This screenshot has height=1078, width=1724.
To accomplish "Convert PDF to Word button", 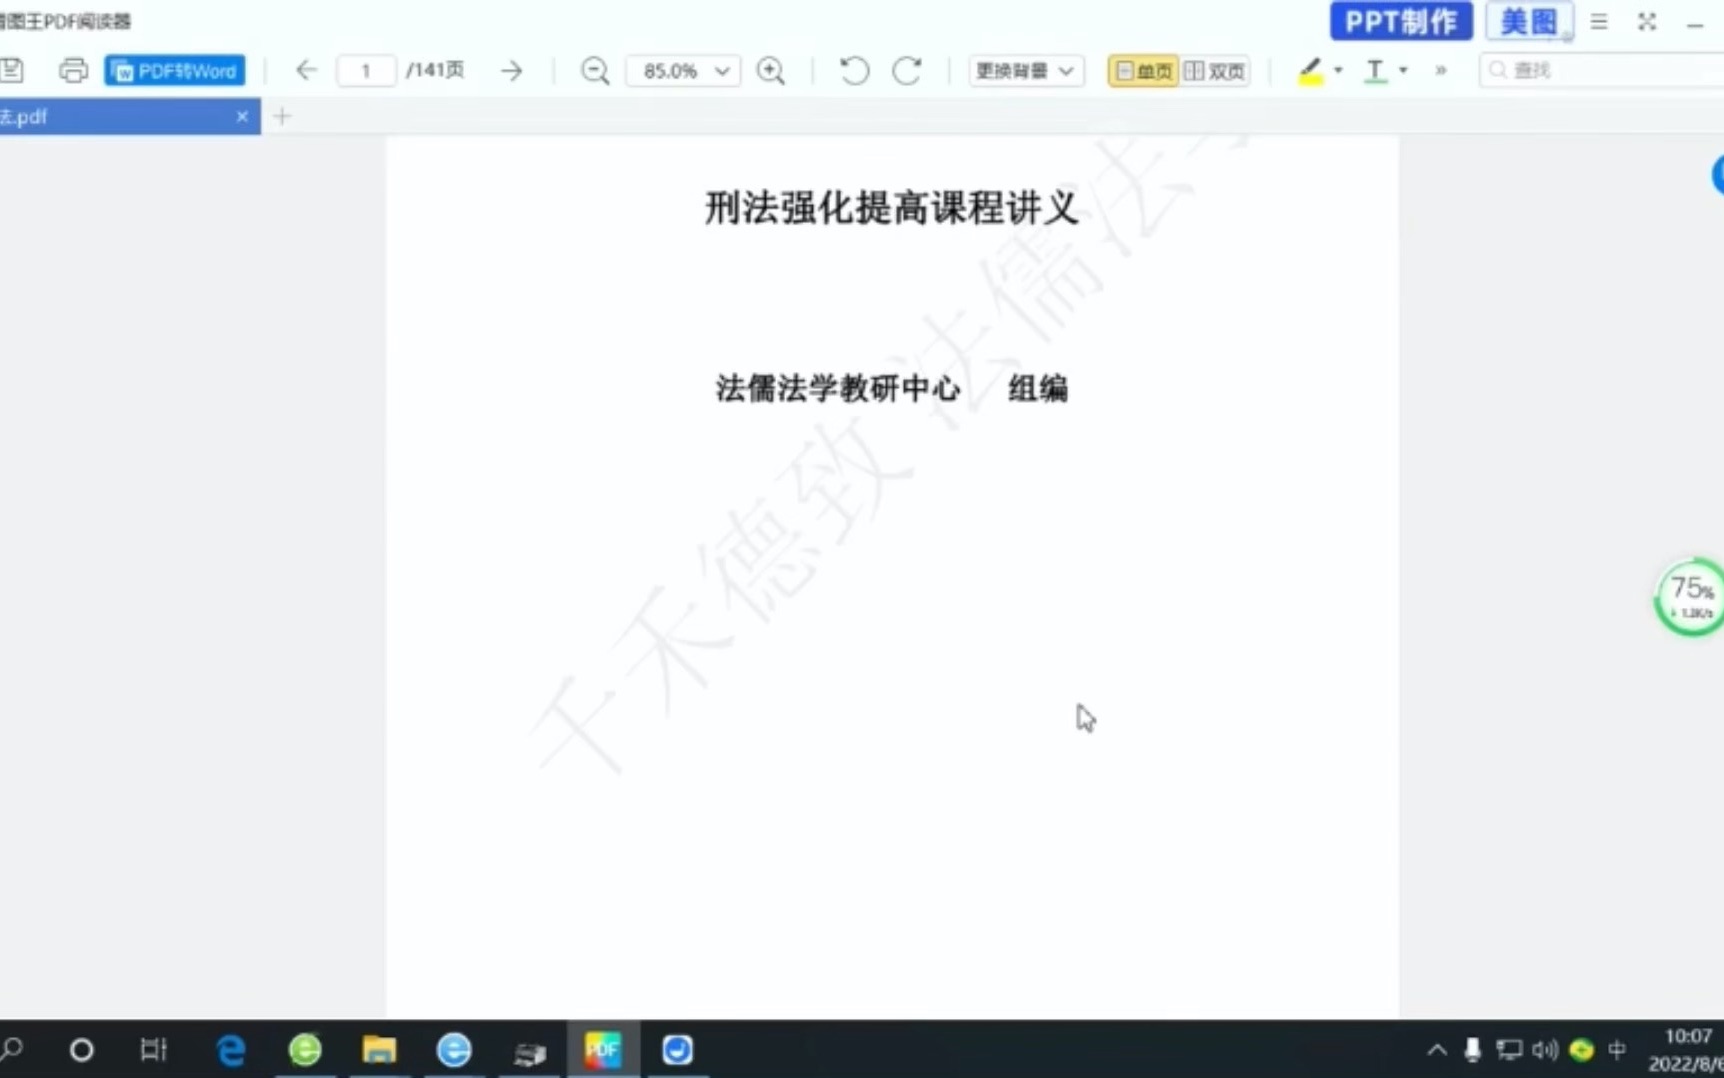I will [175, 70].
